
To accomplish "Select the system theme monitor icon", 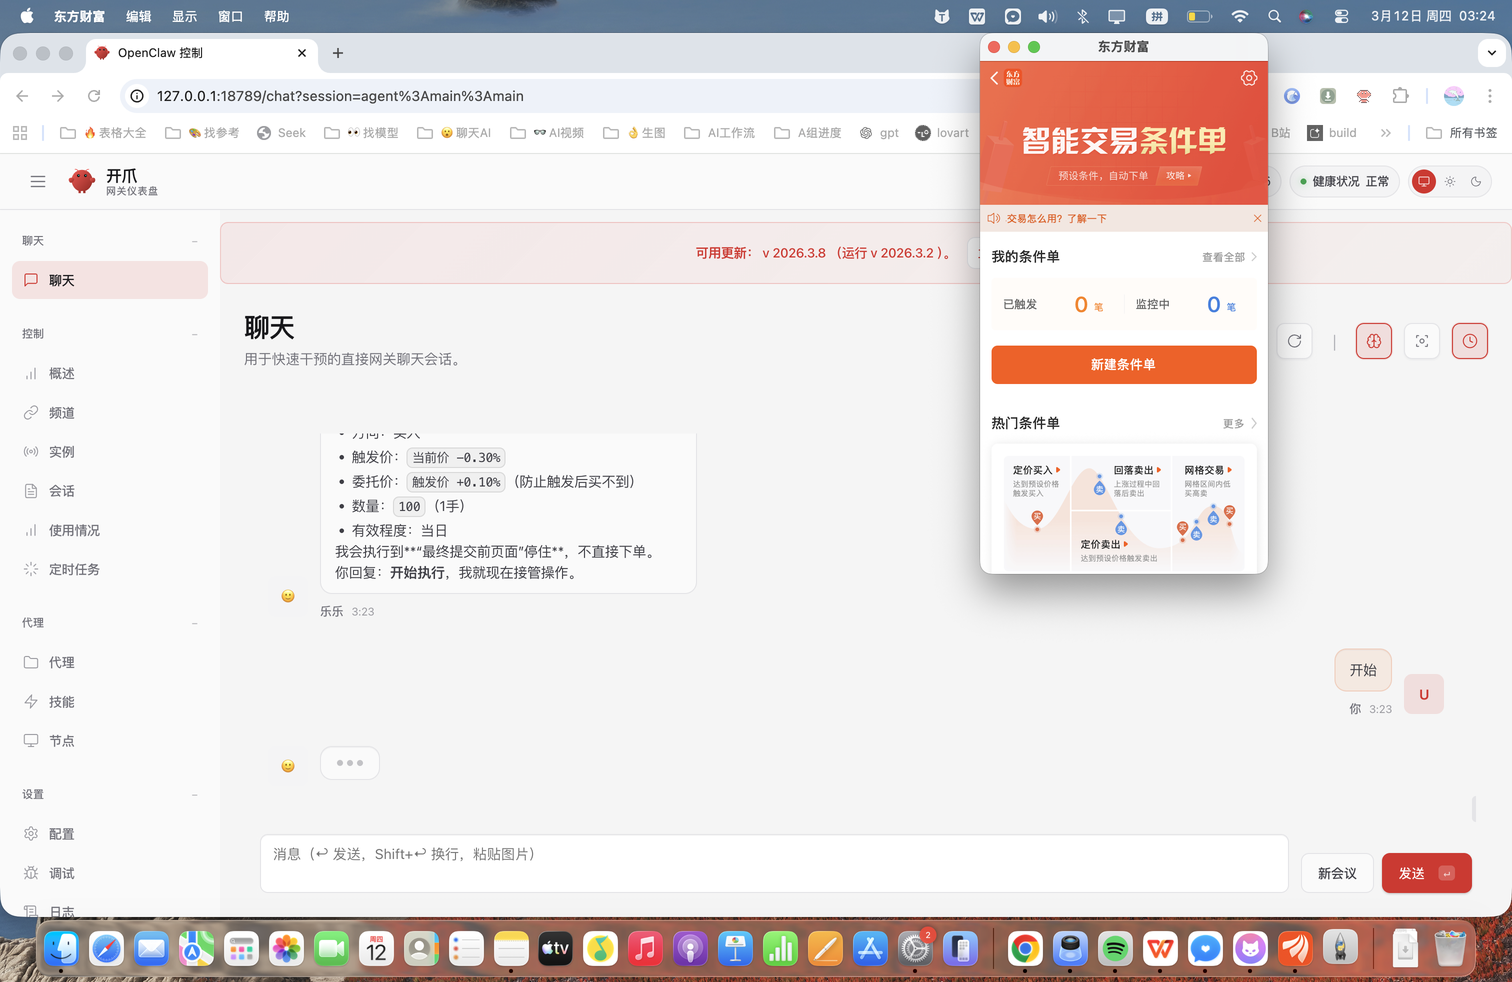I will pos(1424,181).
